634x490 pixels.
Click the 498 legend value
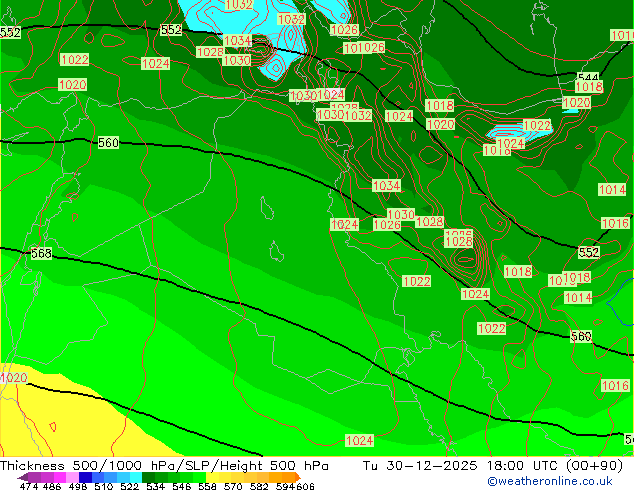coord(78,486)
